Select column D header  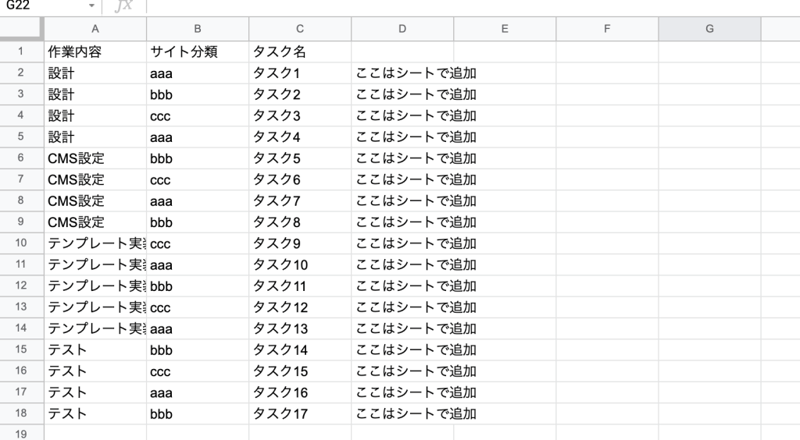pyautogui.click(x=402, y=28)
